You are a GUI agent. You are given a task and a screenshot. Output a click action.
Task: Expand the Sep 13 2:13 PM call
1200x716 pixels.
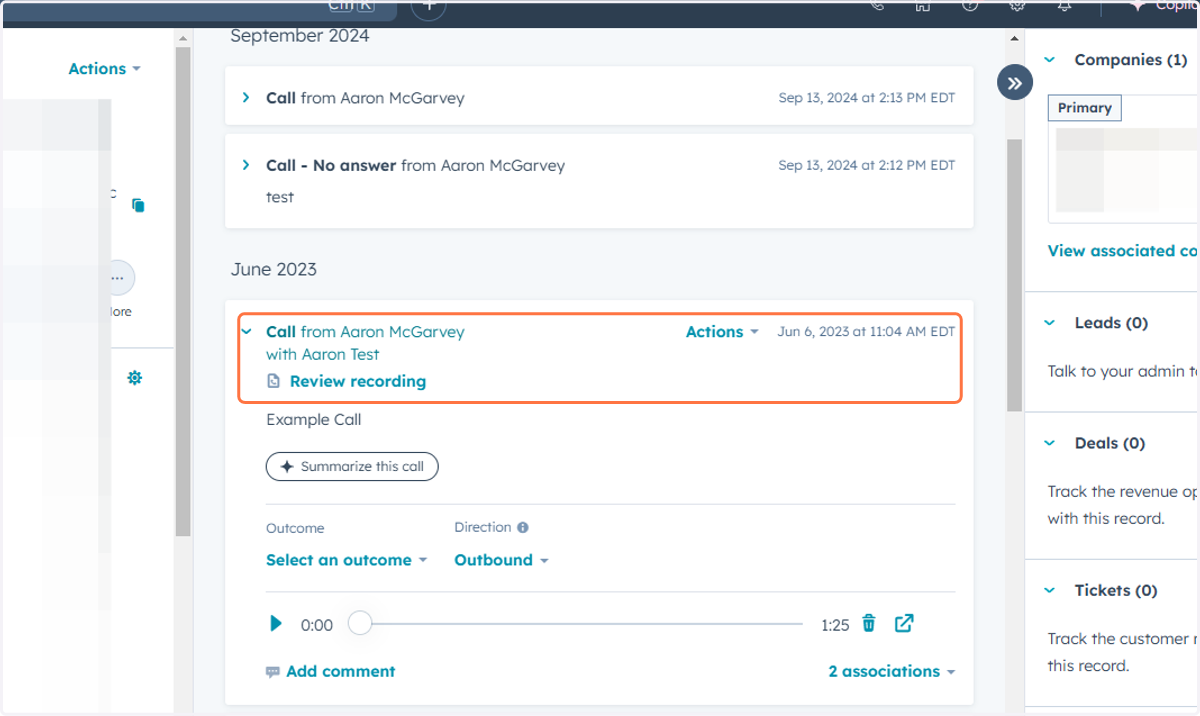[x=246, y=97]
